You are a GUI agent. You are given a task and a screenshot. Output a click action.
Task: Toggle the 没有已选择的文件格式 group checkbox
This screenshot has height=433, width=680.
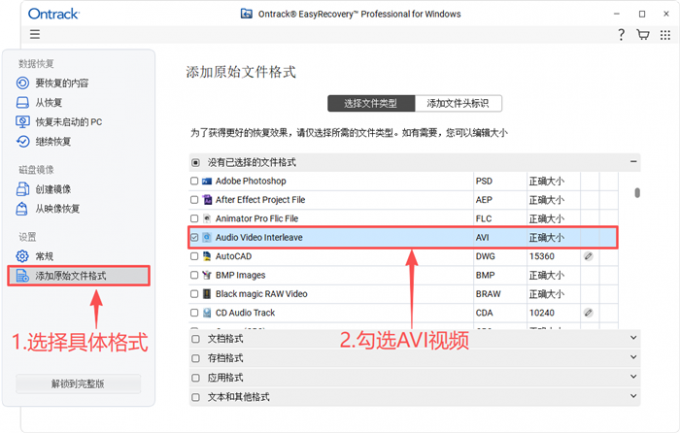tap(196, 163)
